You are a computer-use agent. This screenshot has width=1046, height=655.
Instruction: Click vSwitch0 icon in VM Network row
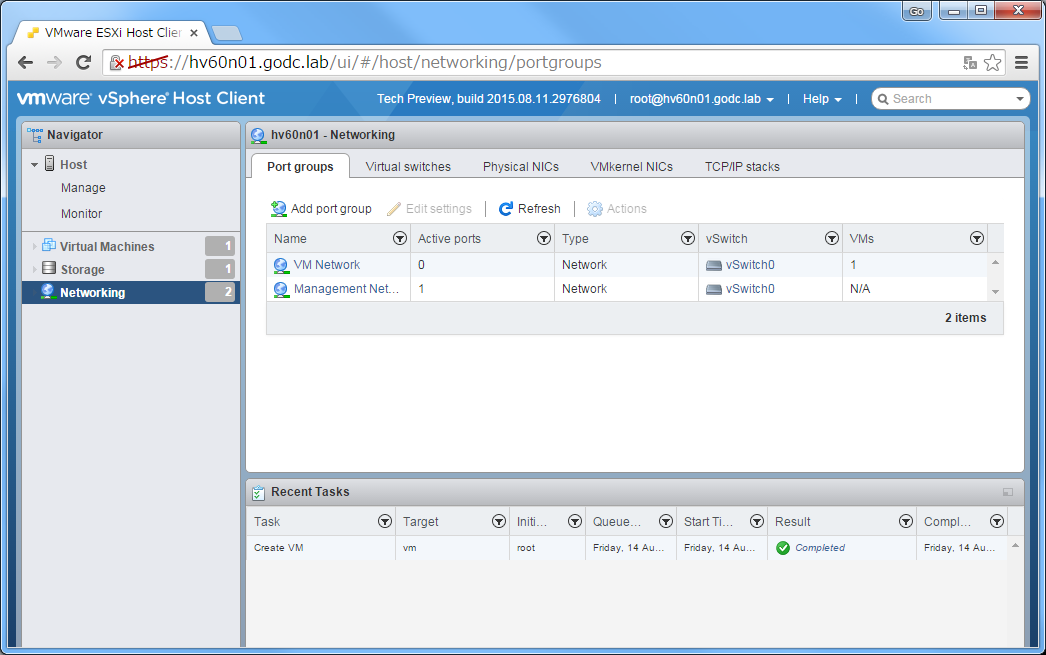[714, 265]
